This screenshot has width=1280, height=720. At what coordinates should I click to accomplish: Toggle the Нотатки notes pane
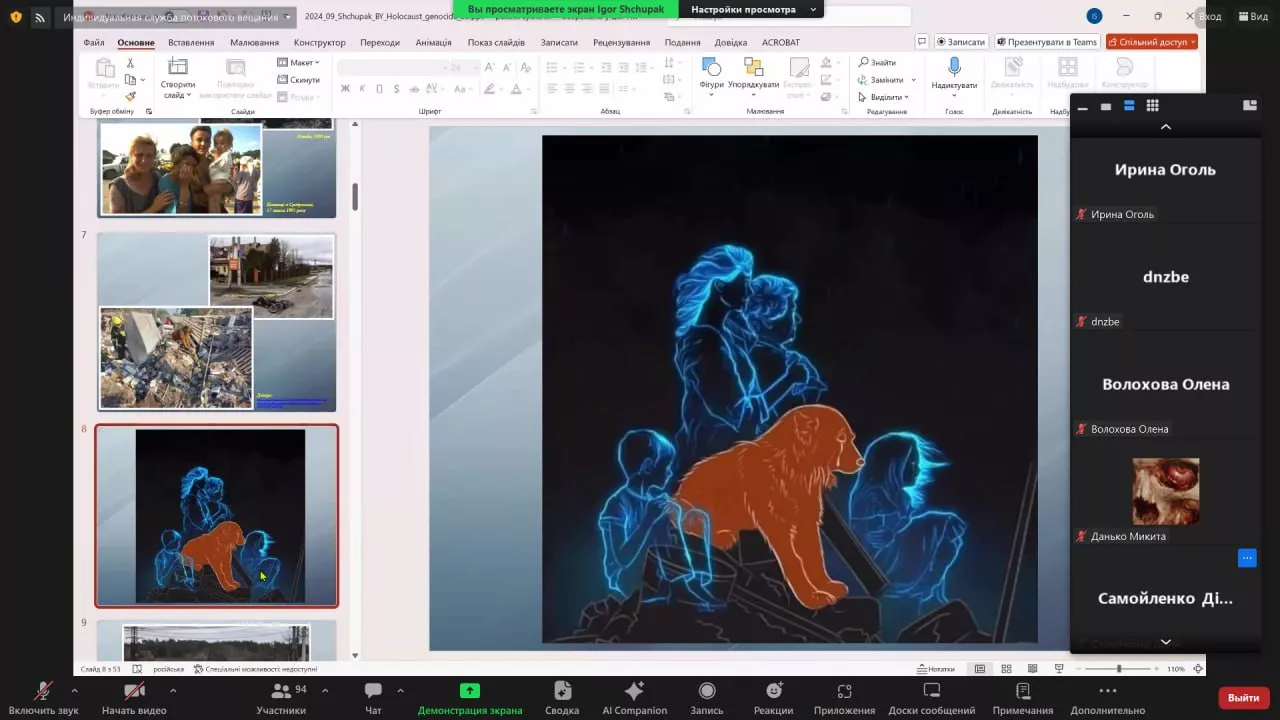click(935, 669)
